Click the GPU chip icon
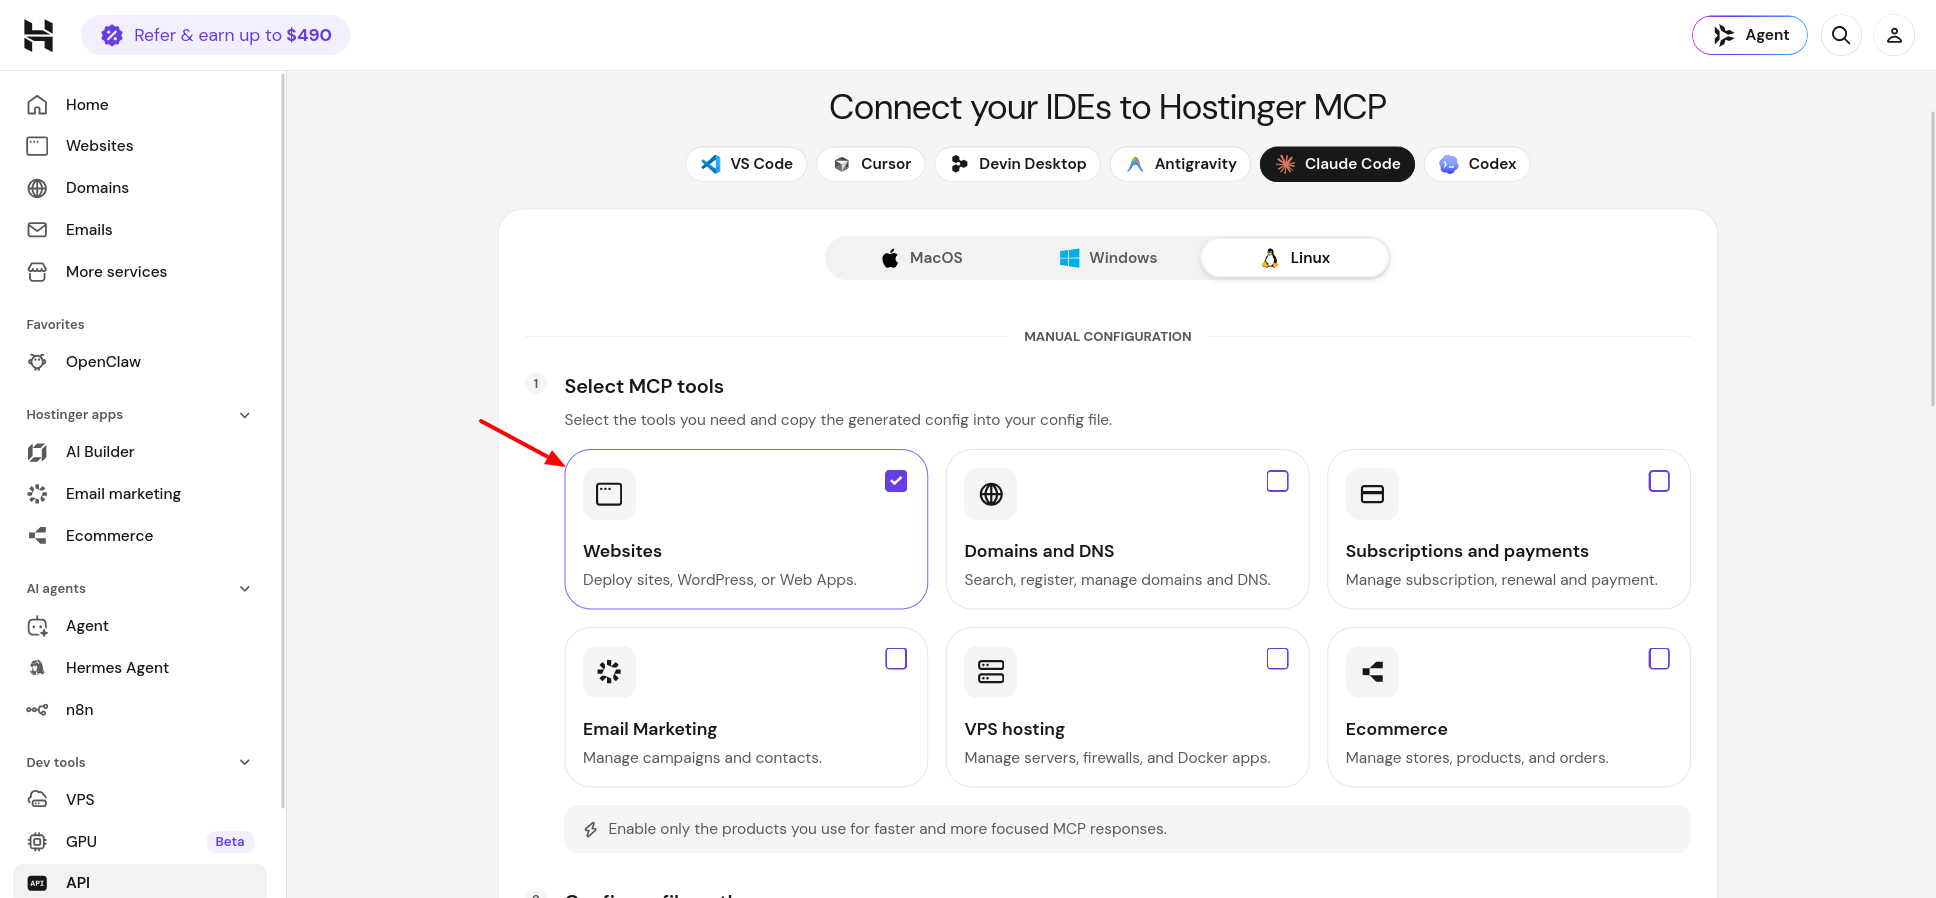This screenshot has height=898, width=1936. 37,842
